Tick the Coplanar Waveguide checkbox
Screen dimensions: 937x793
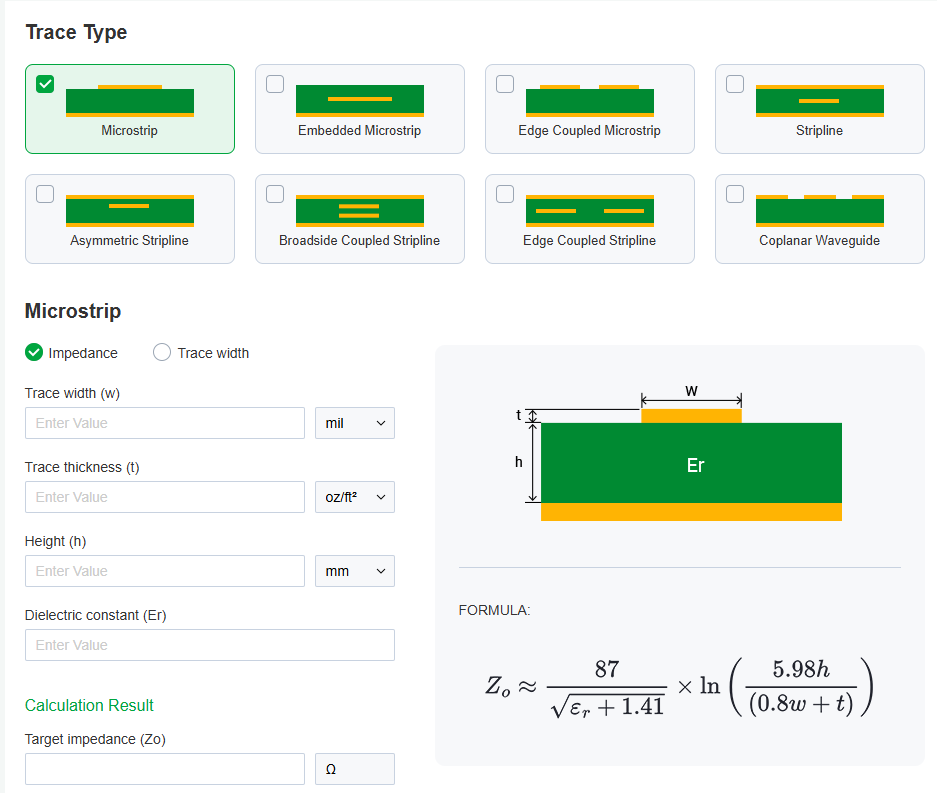(x=735, y=194)
